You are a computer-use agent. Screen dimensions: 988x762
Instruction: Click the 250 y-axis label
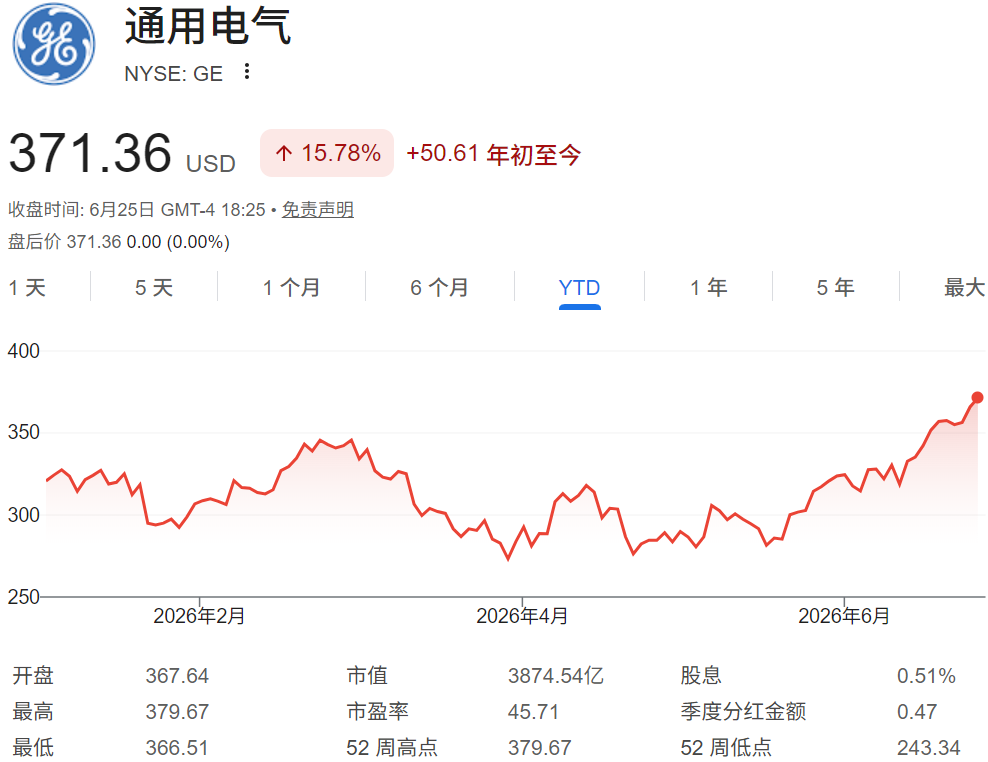[23, 596]
